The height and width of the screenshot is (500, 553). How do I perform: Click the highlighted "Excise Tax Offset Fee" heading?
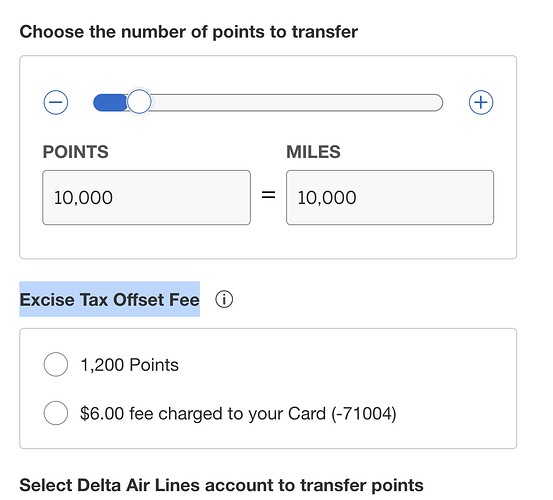(x=109, y=299)
